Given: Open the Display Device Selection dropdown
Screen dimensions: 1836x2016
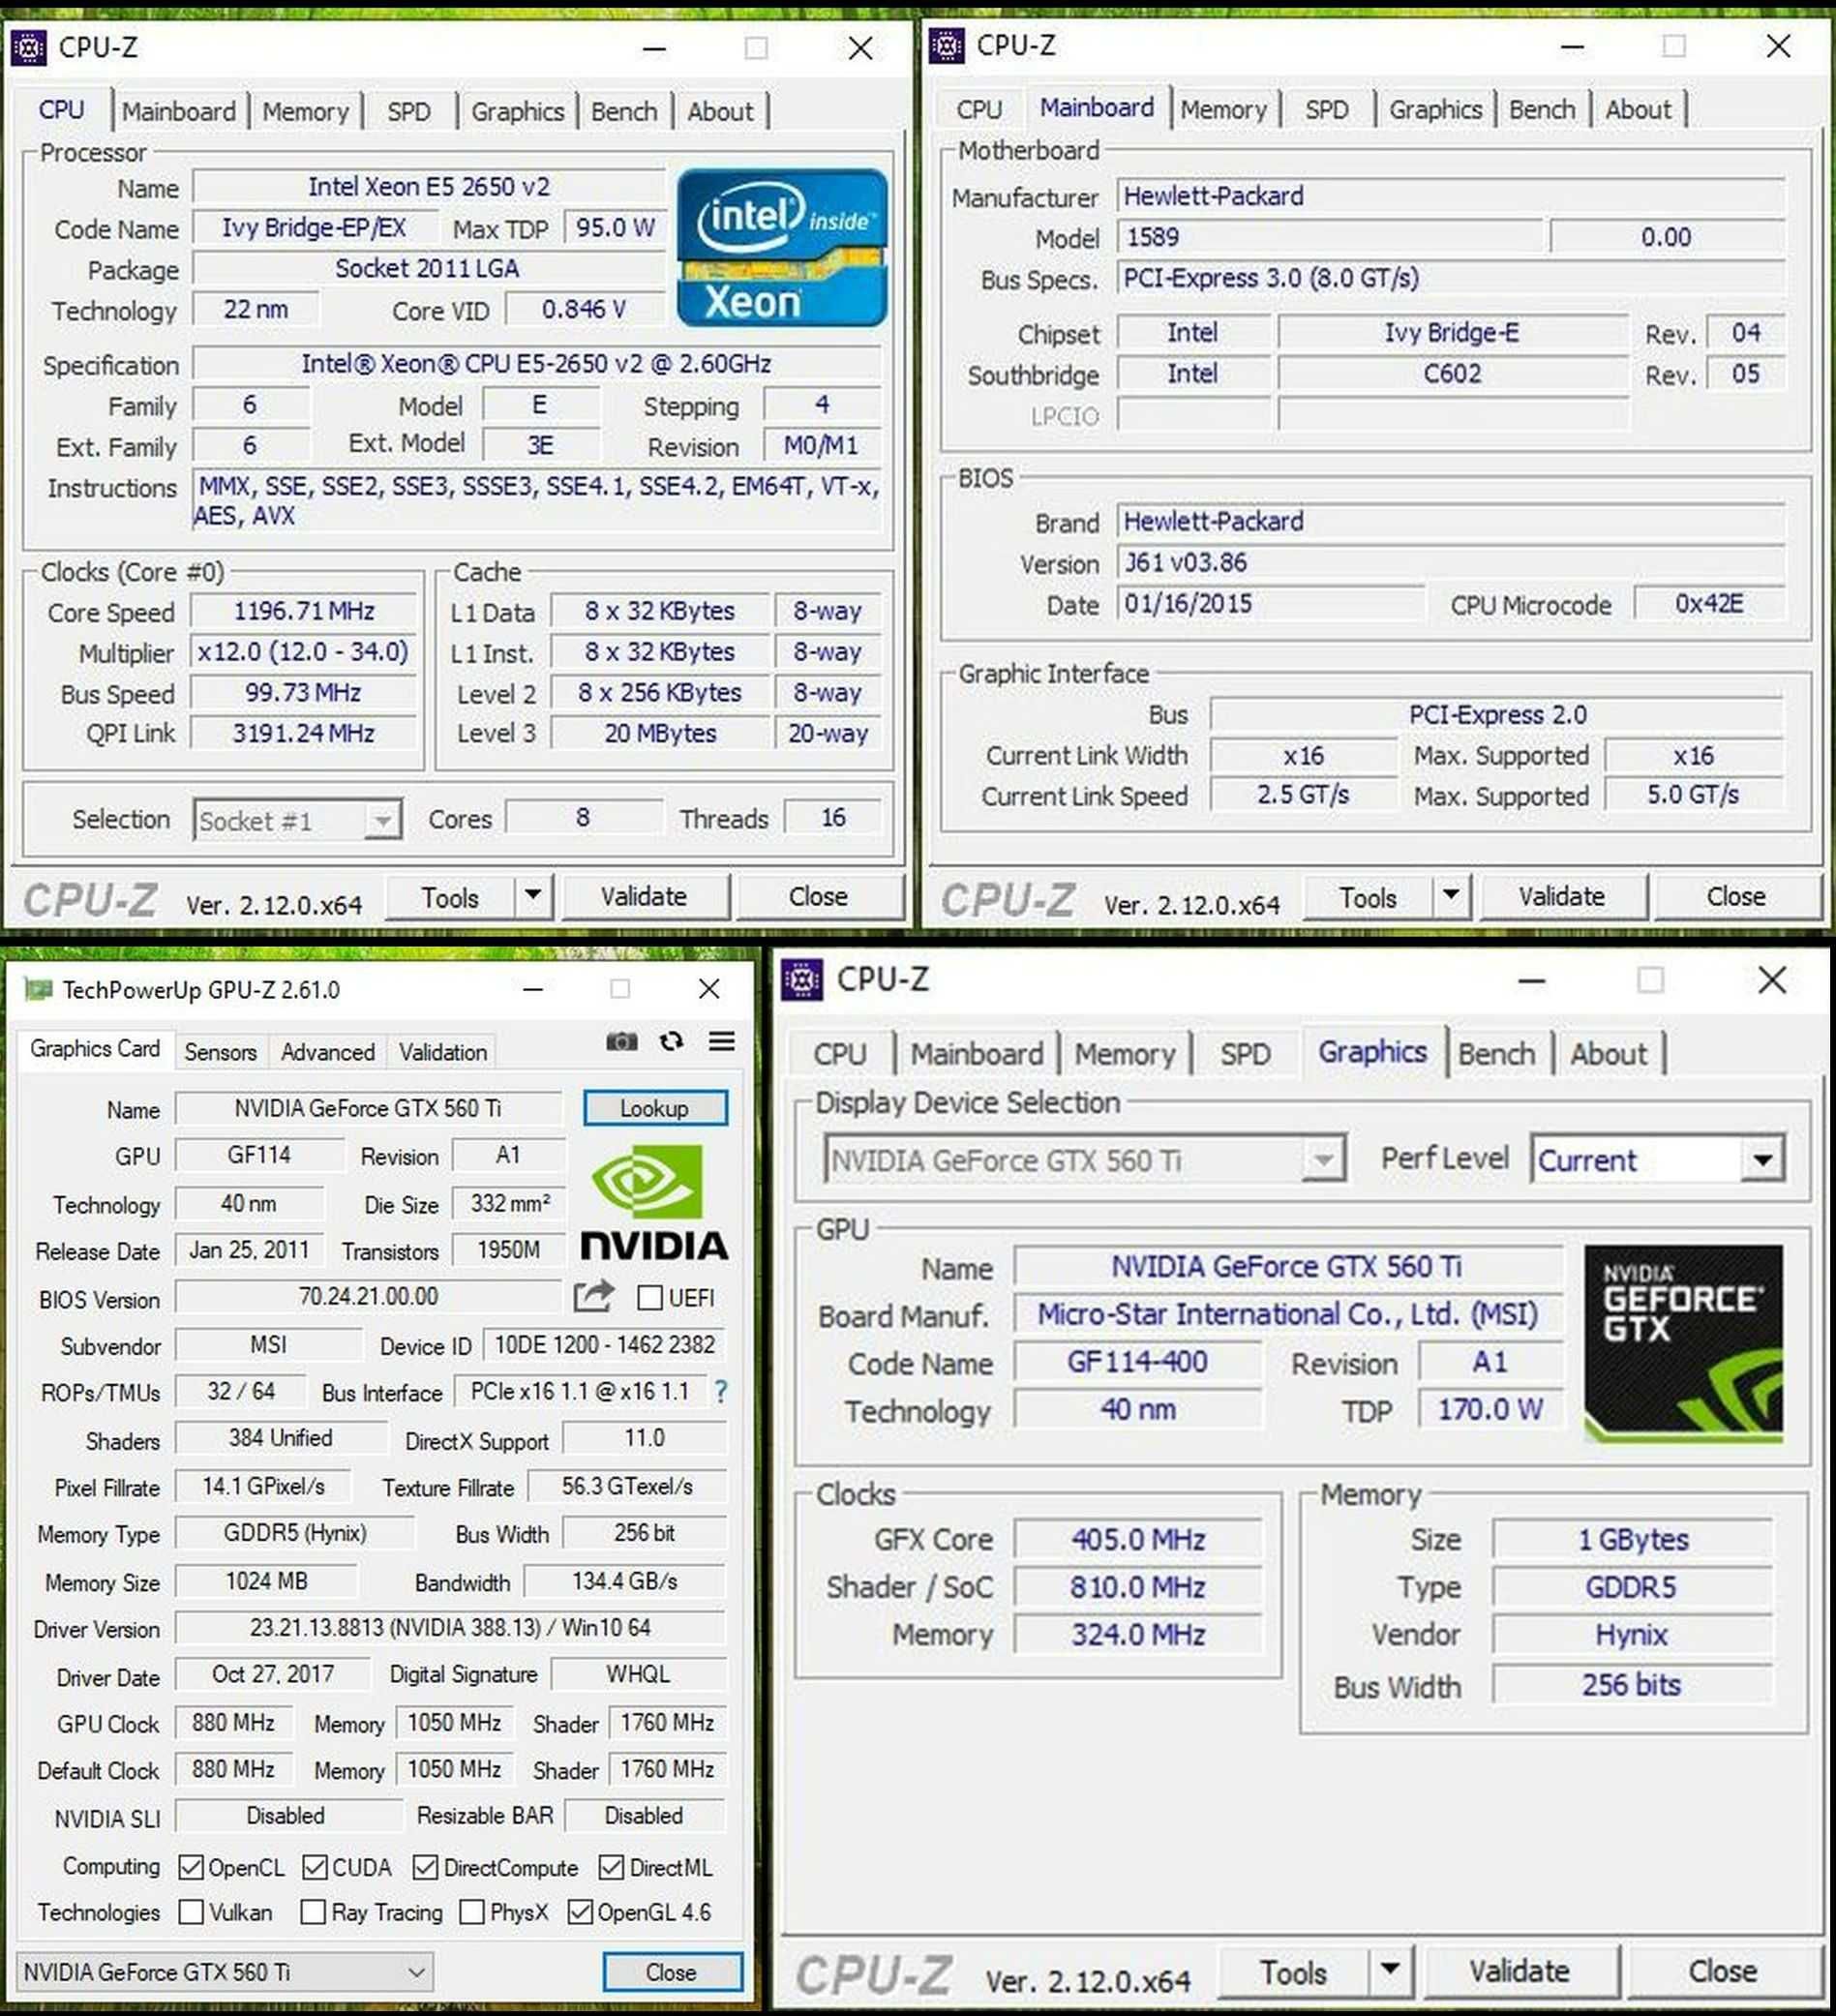Looking at the screenshot, I should click(x=1085, y=1160).
